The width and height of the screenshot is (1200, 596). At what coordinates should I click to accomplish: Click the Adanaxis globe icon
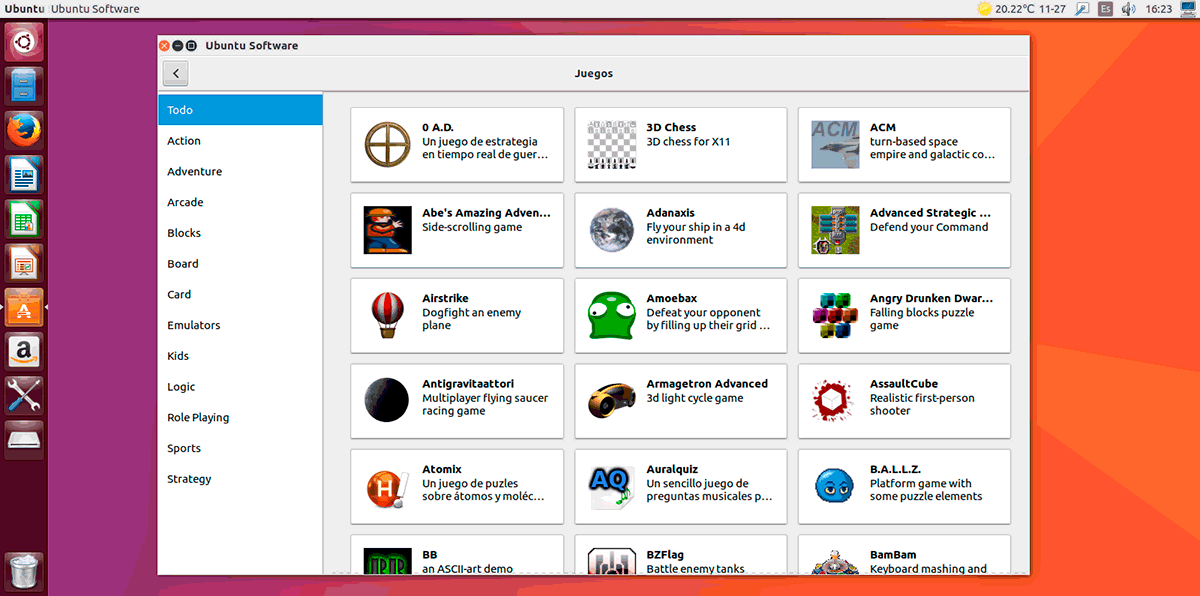(611, 231)
